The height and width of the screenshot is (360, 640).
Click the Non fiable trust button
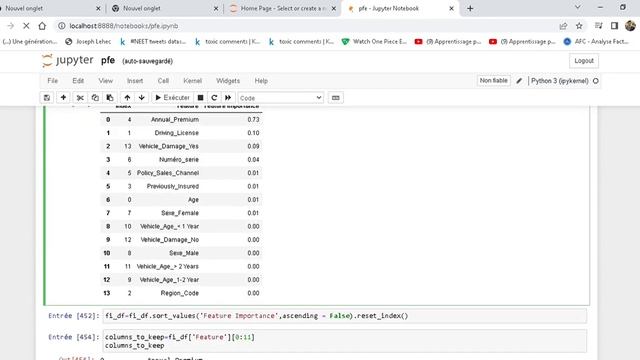[493, 81]
